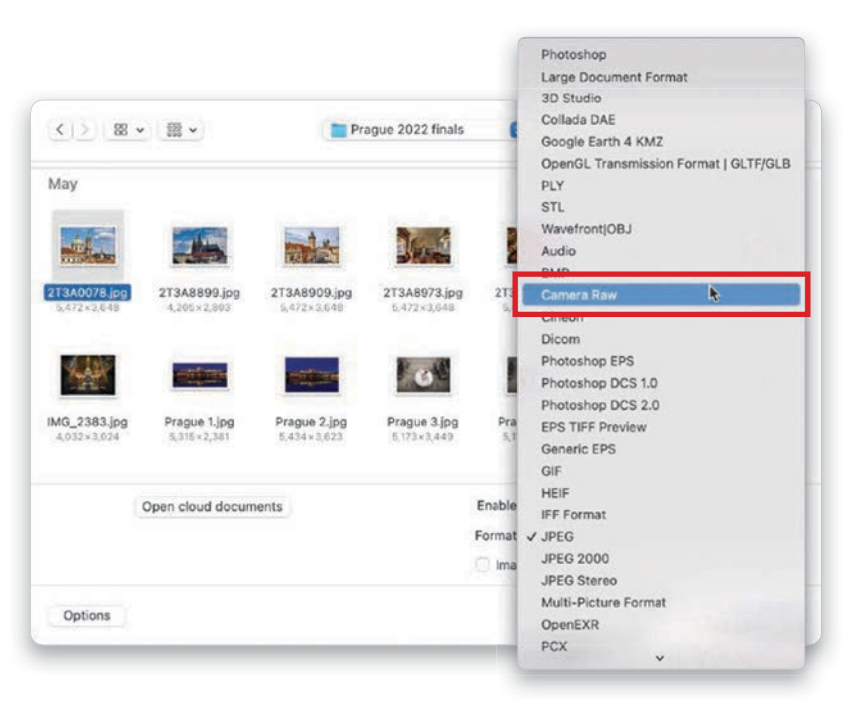844x704 pixels.
Task: Select the 2T3A0078.jpg thumbnail
Action: [x=88, y=246]
